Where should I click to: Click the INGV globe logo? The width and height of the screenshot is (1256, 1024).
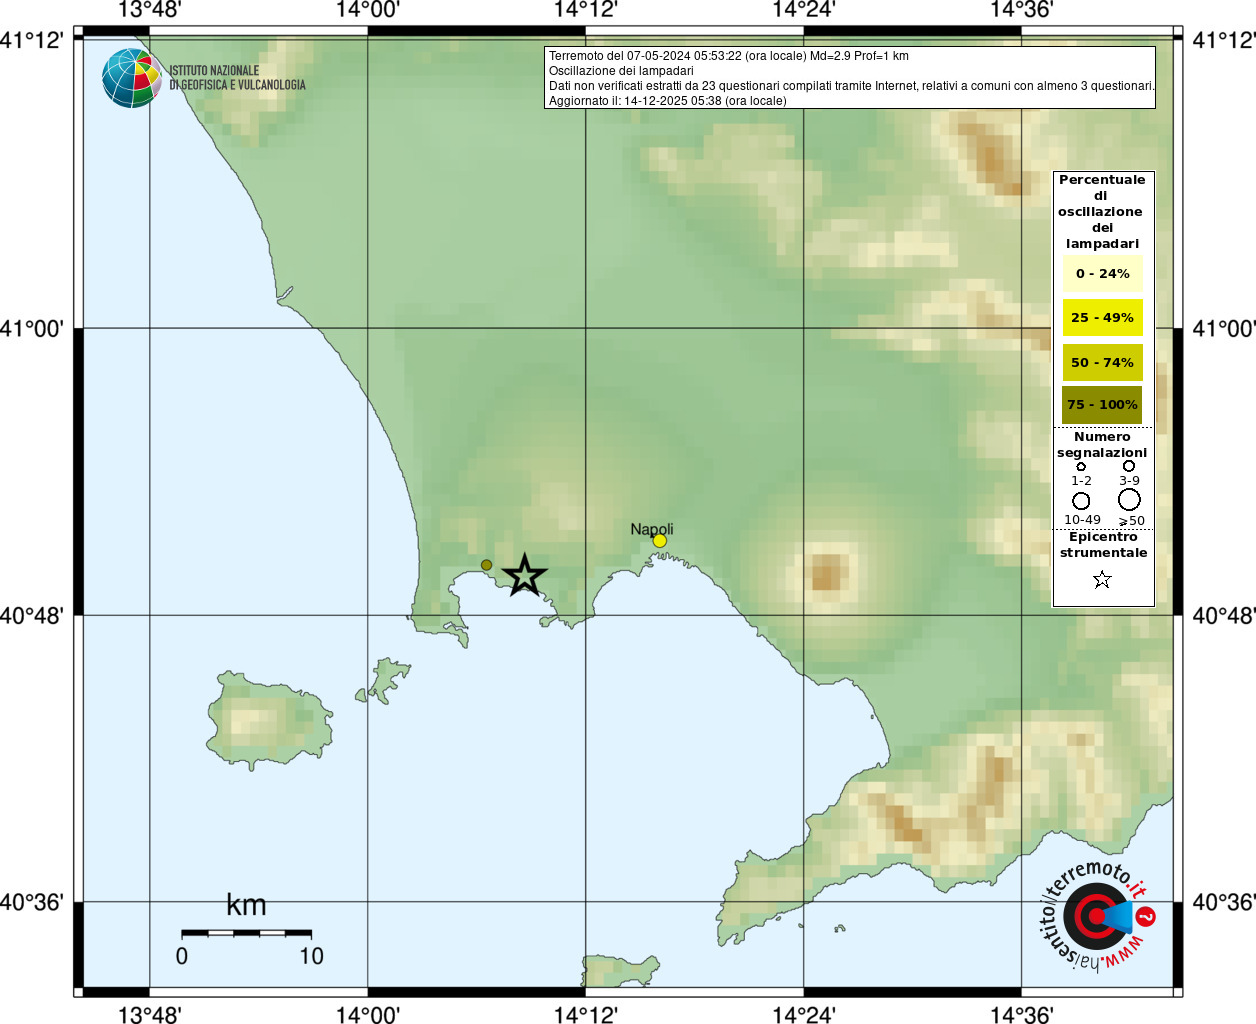131,78
